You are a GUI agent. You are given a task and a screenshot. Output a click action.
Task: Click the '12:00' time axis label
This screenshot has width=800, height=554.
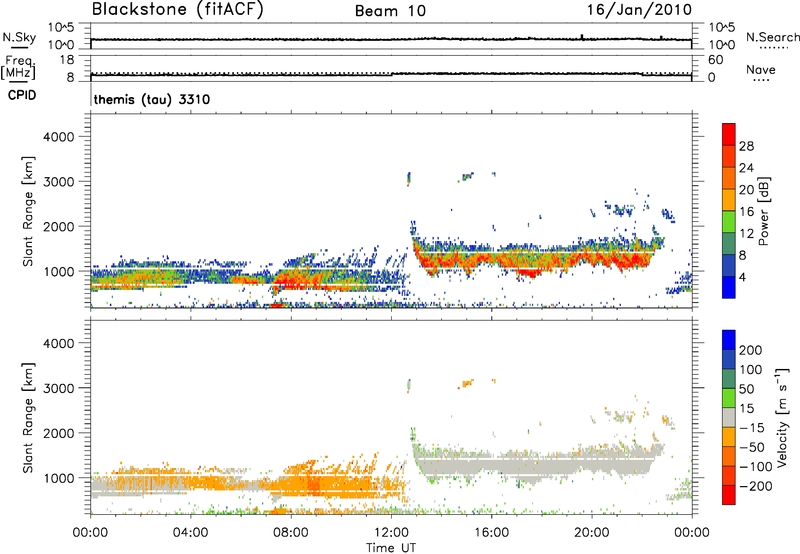point(391,533)
